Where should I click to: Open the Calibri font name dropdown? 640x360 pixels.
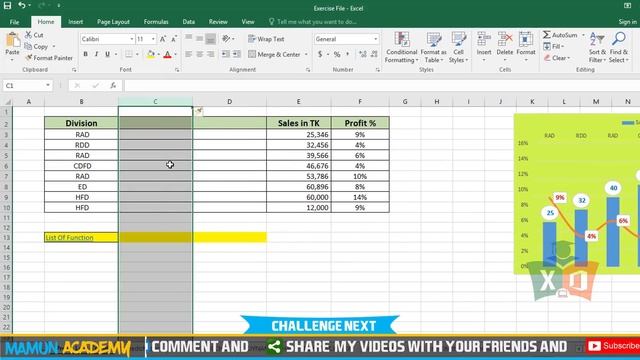(x=132, y=39)
